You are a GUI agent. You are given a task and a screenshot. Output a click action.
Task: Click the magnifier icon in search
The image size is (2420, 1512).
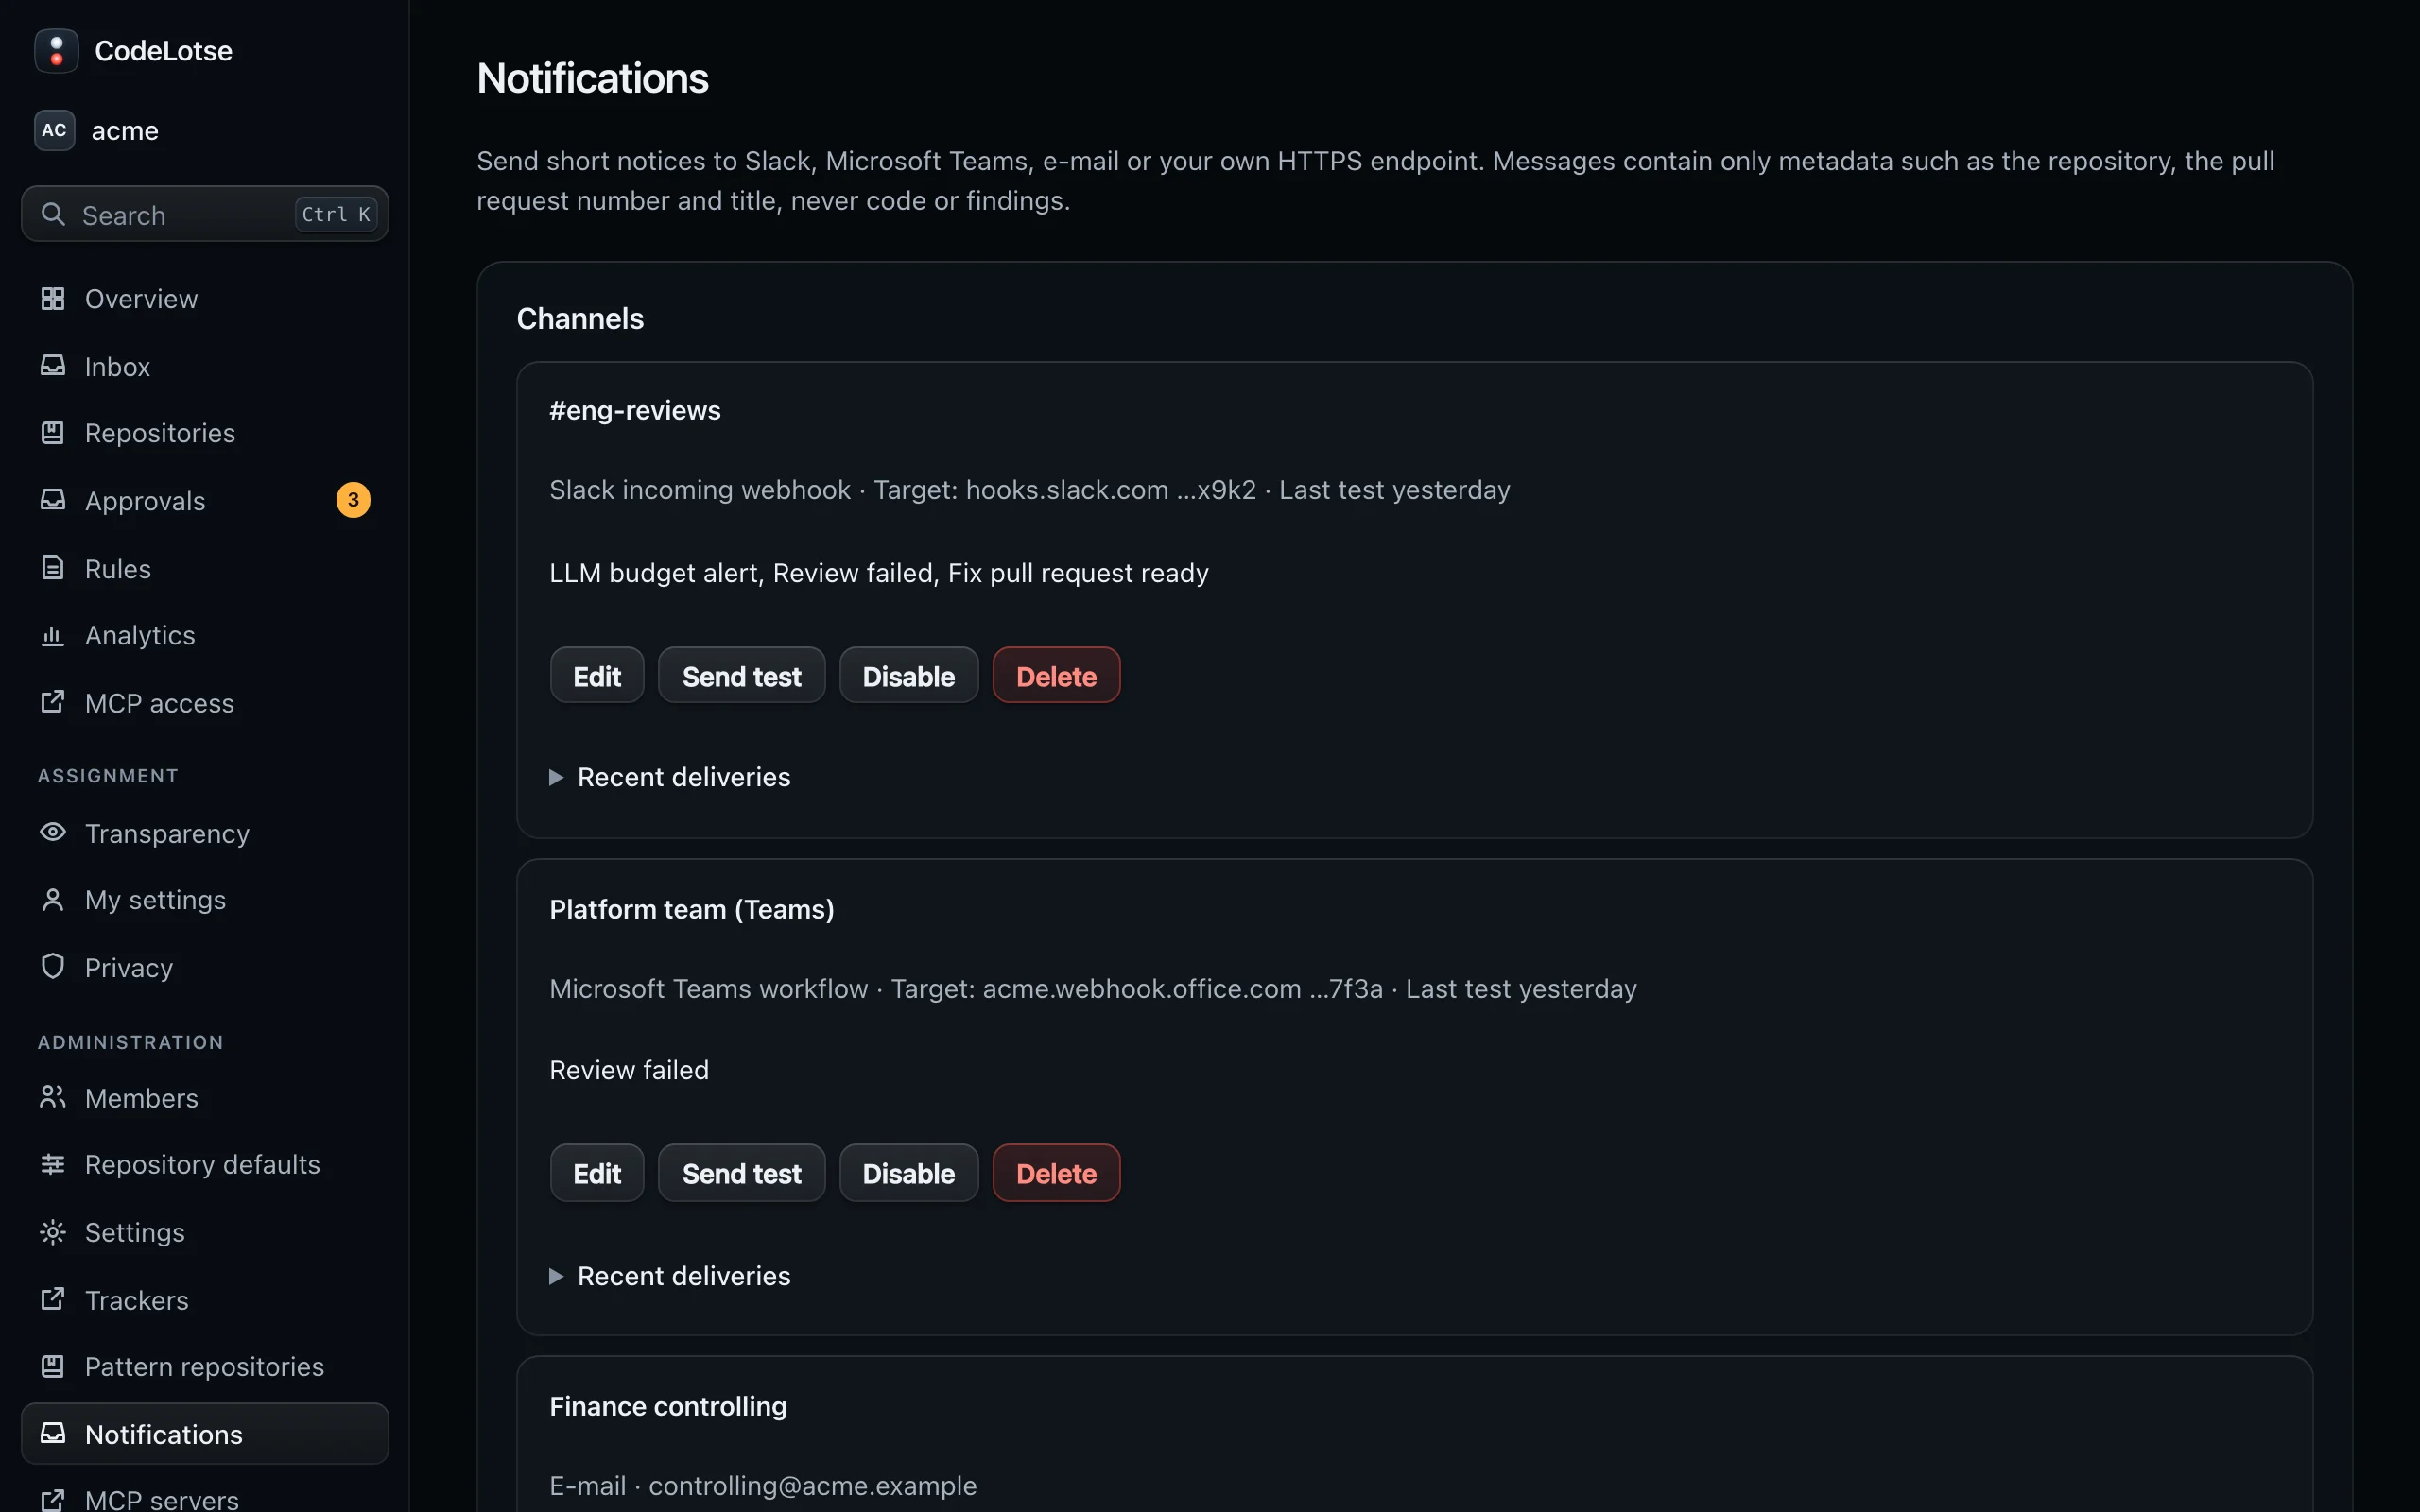pos(53,214)
